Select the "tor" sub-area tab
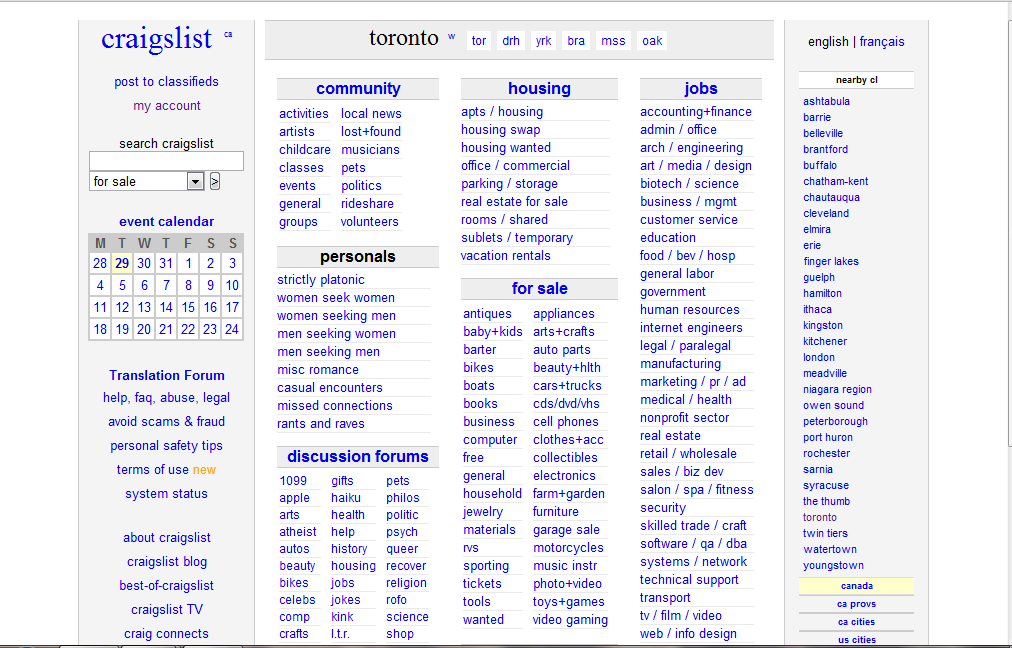 [x=478, y=41]
